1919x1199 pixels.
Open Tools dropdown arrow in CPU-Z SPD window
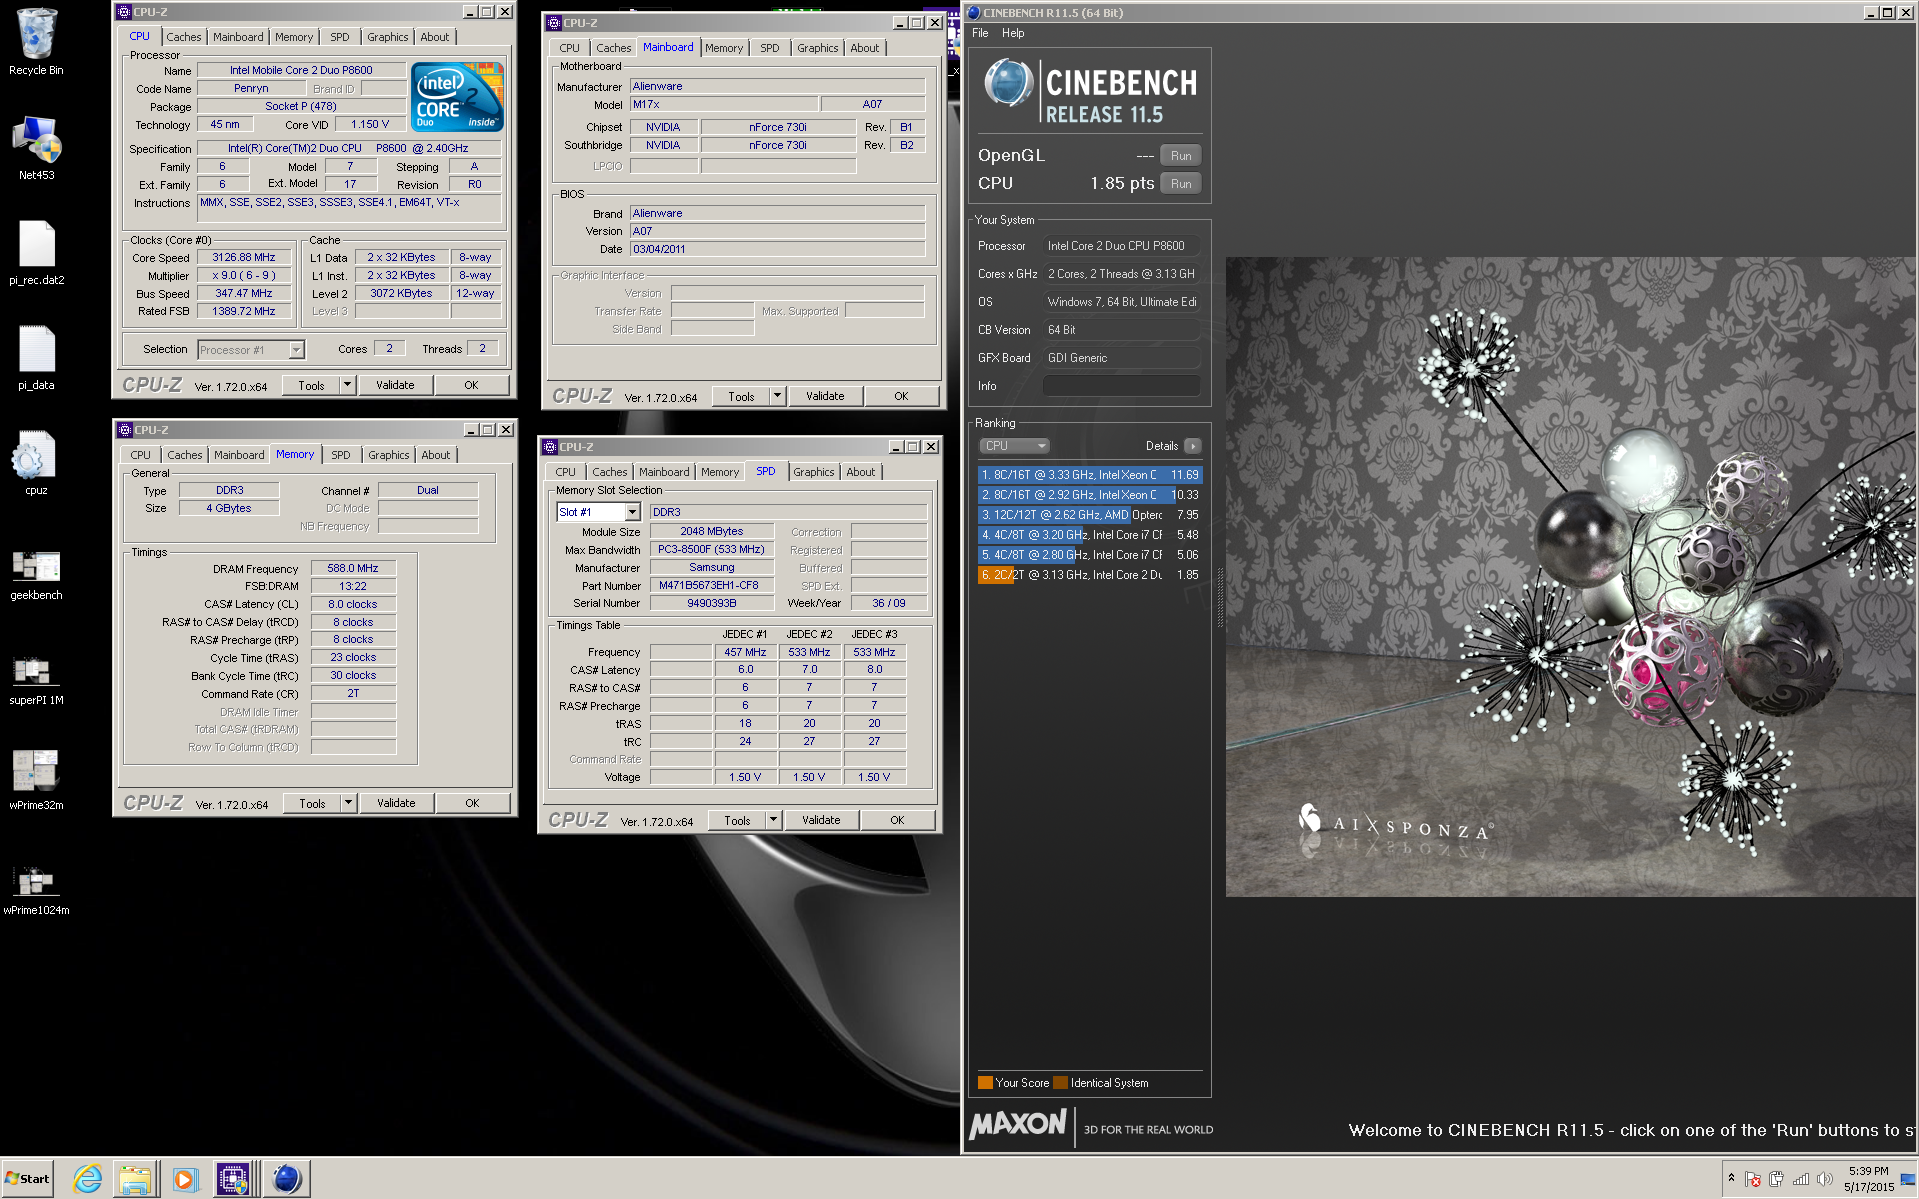pos(774,820)
